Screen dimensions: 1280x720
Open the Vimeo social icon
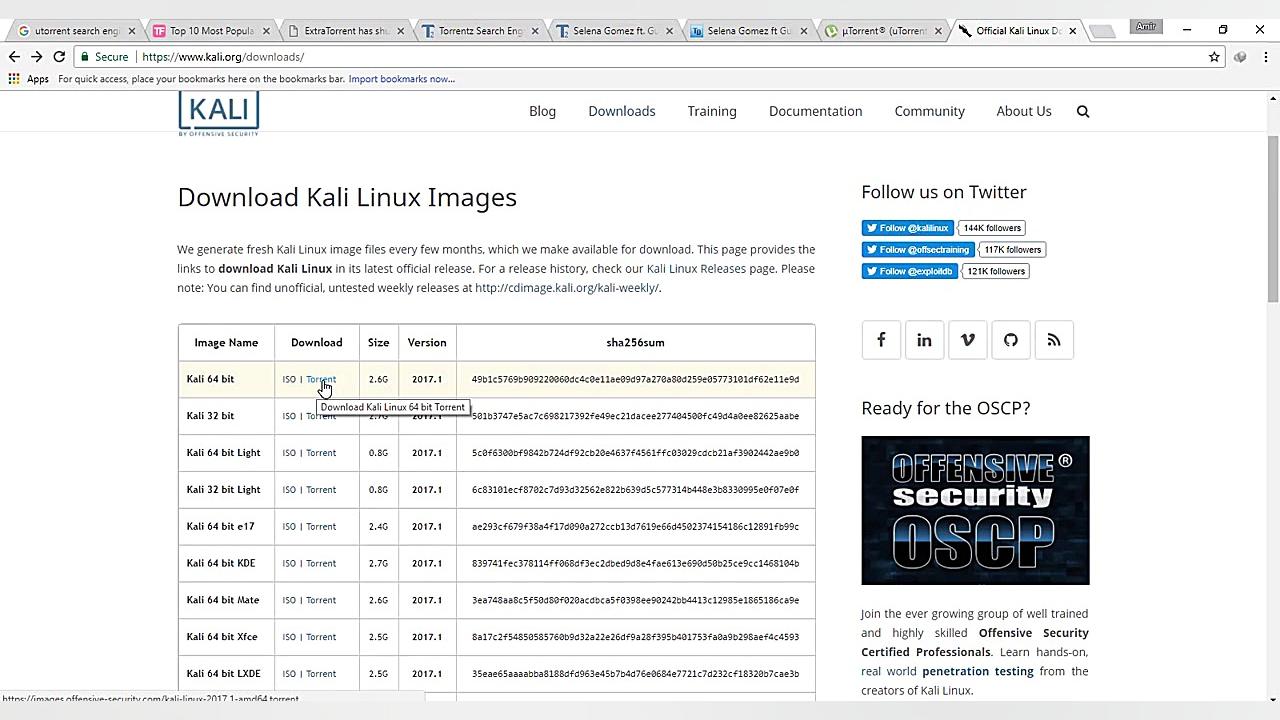pos(967,340)
